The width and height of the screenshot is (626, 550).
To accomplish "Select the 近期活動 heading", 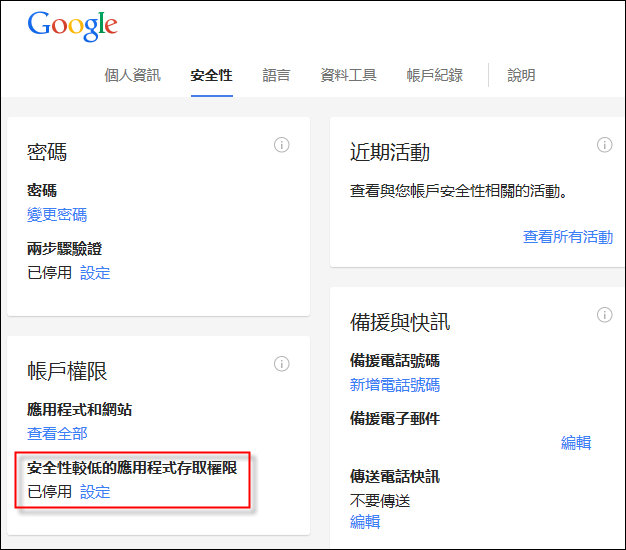I will pos(390,152).
